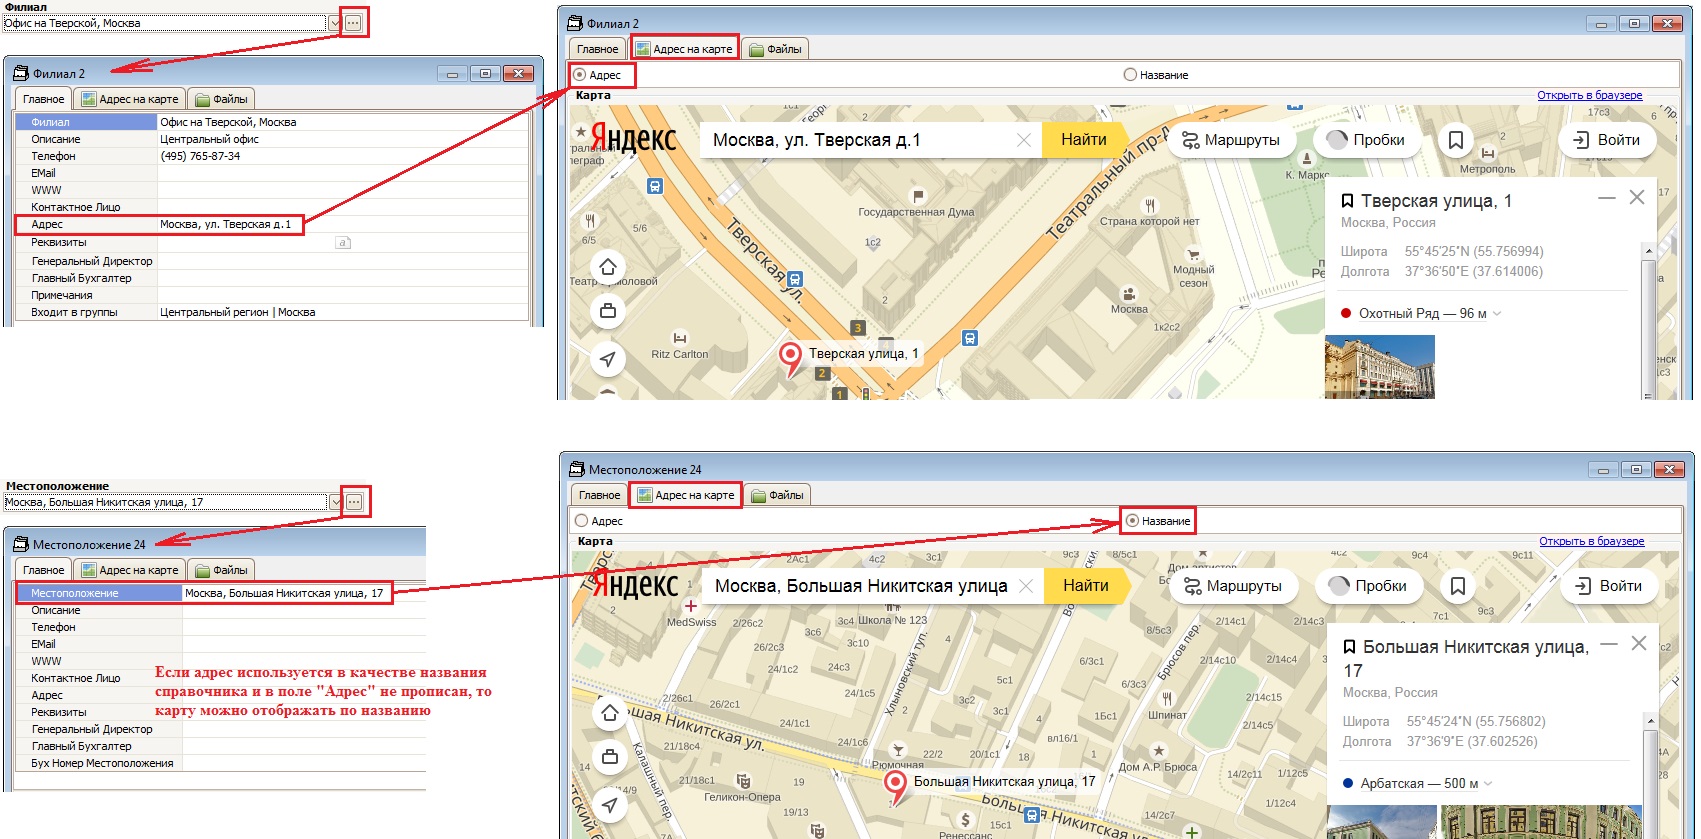Expand Охотный Ряд — 96 м metro chevron
The height and width of the screenshot is (839, 1701).
pos(1497,314)
